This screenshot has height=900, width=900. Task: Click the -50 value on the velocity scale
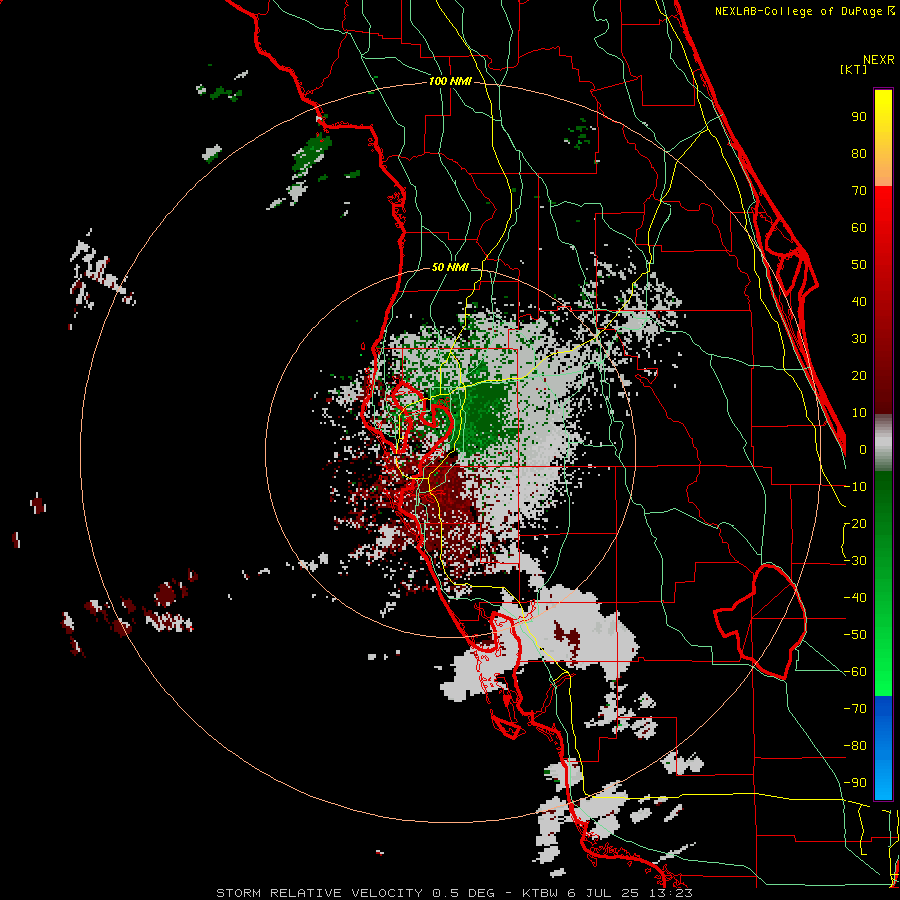pos(855,635)
